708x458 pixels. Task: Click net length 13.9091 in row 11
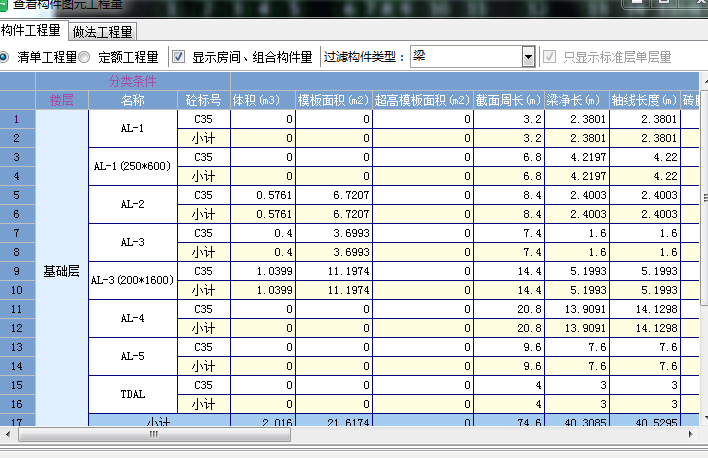[577, 309]
